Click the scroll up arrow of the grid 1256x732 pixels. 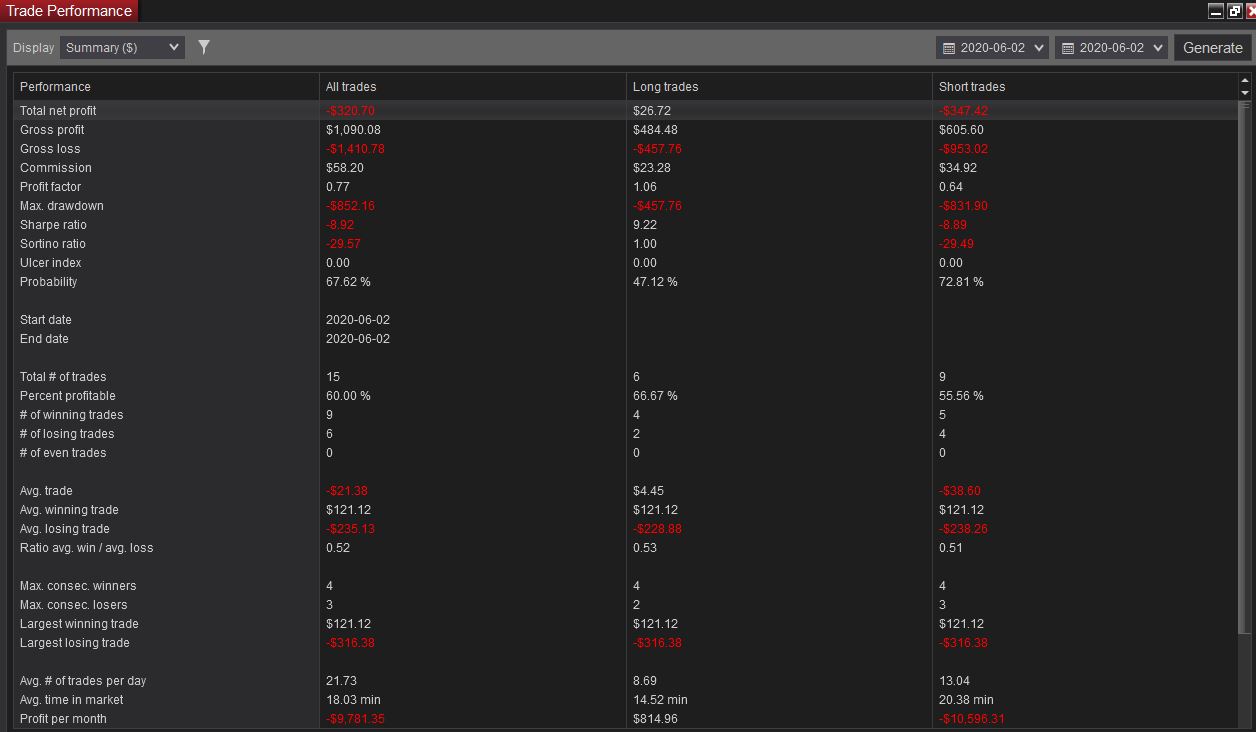1245,80
